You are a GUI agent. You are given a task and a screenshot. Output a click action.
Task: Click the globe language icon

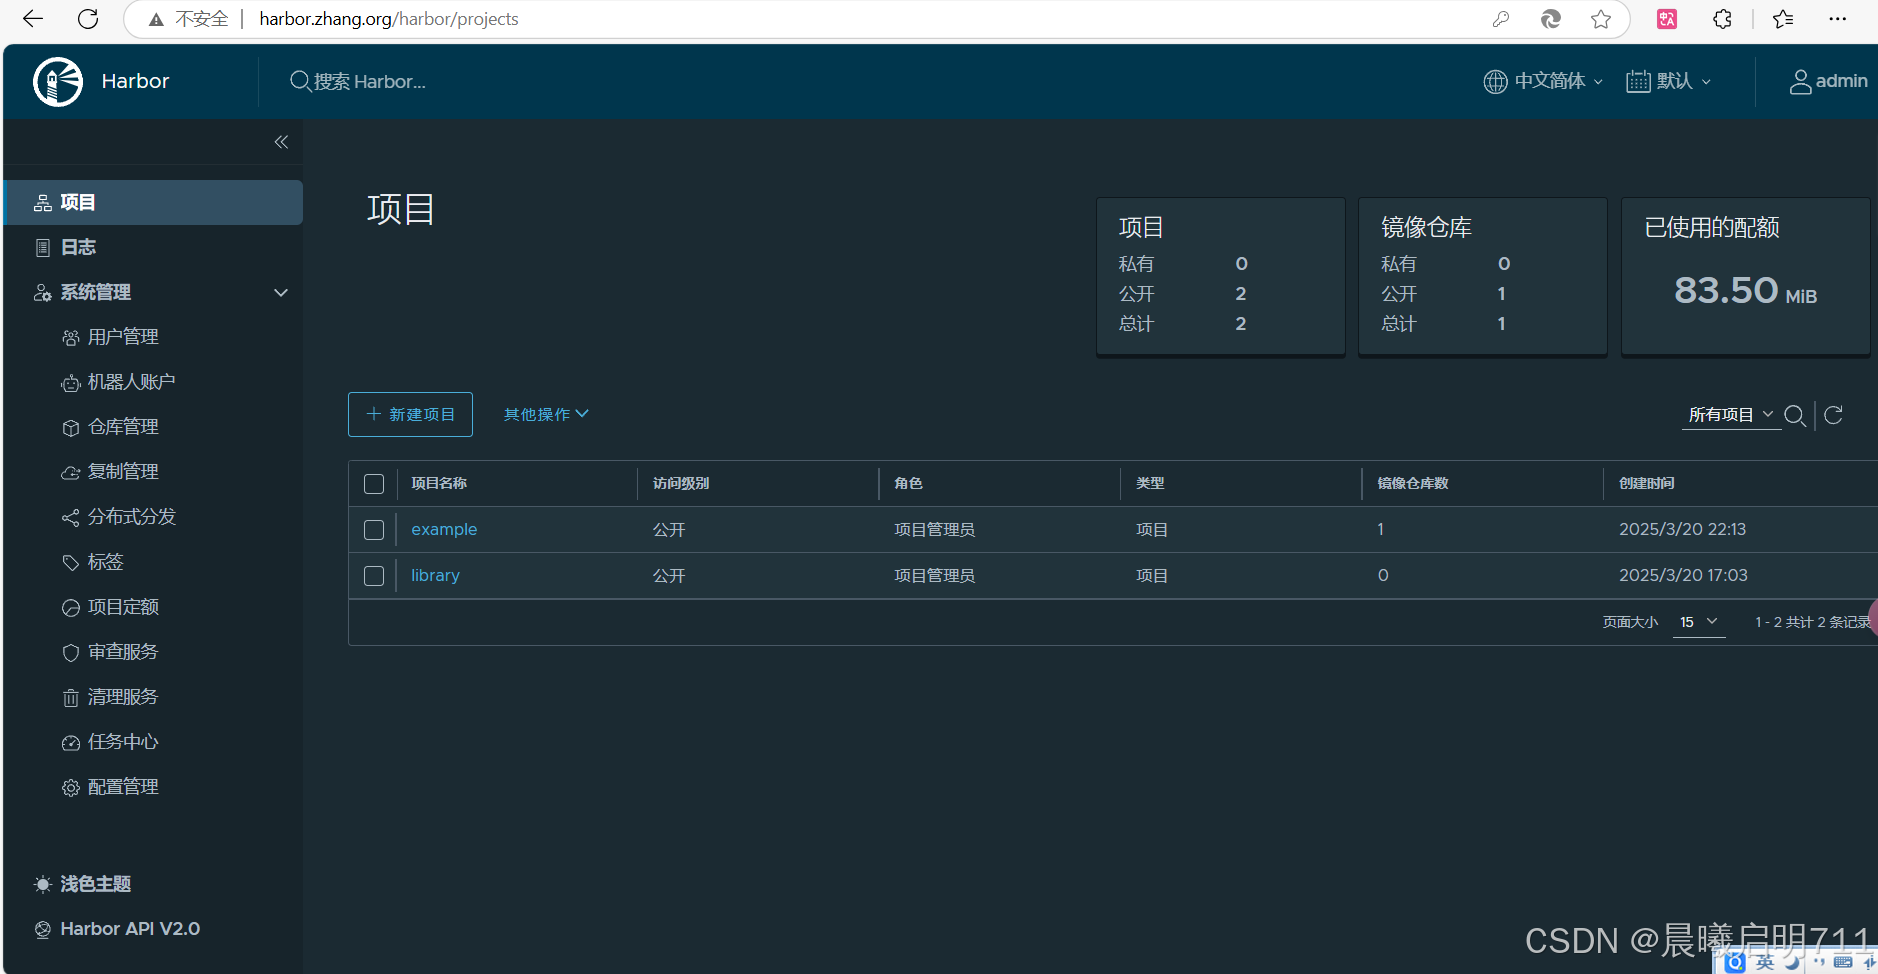pyautogui.click(x=1495, y=82)
